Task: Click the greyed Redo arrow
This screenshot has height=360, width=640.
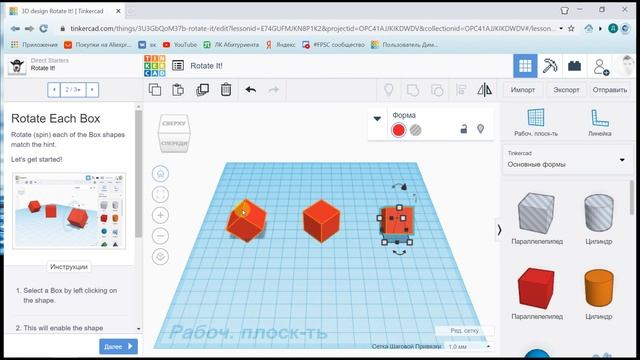Action: coord(274,89)
